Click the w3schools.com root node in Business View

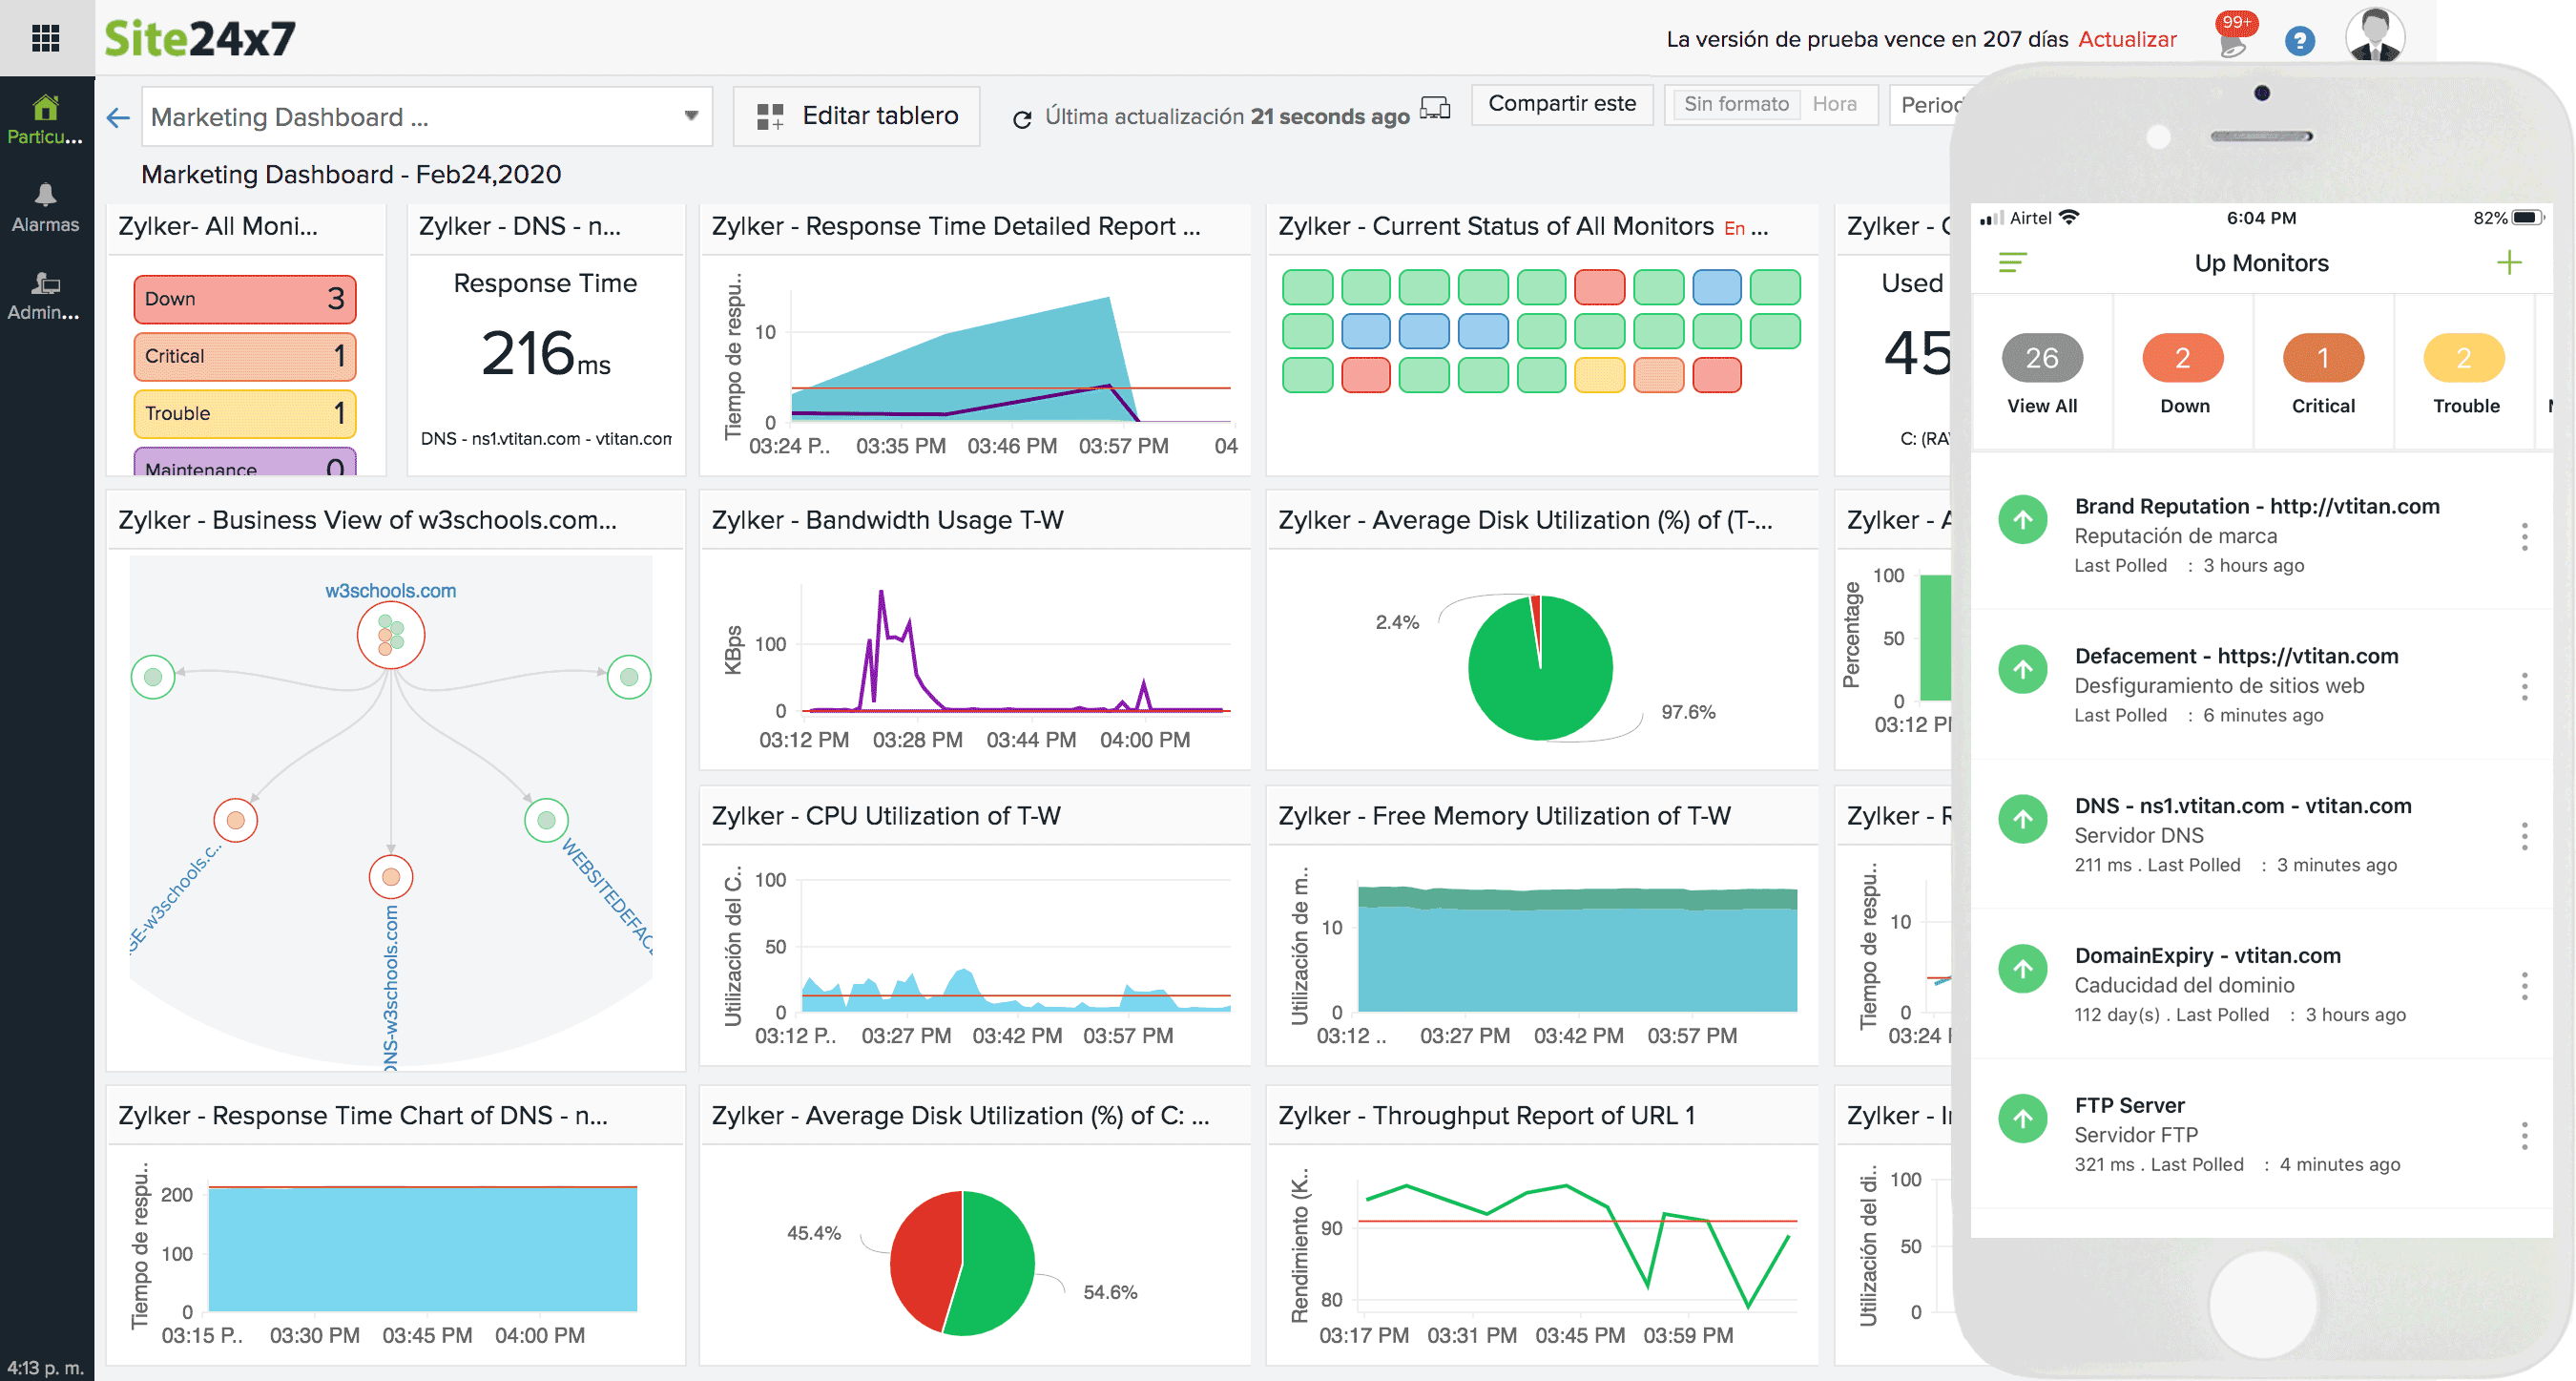(391, 635)
